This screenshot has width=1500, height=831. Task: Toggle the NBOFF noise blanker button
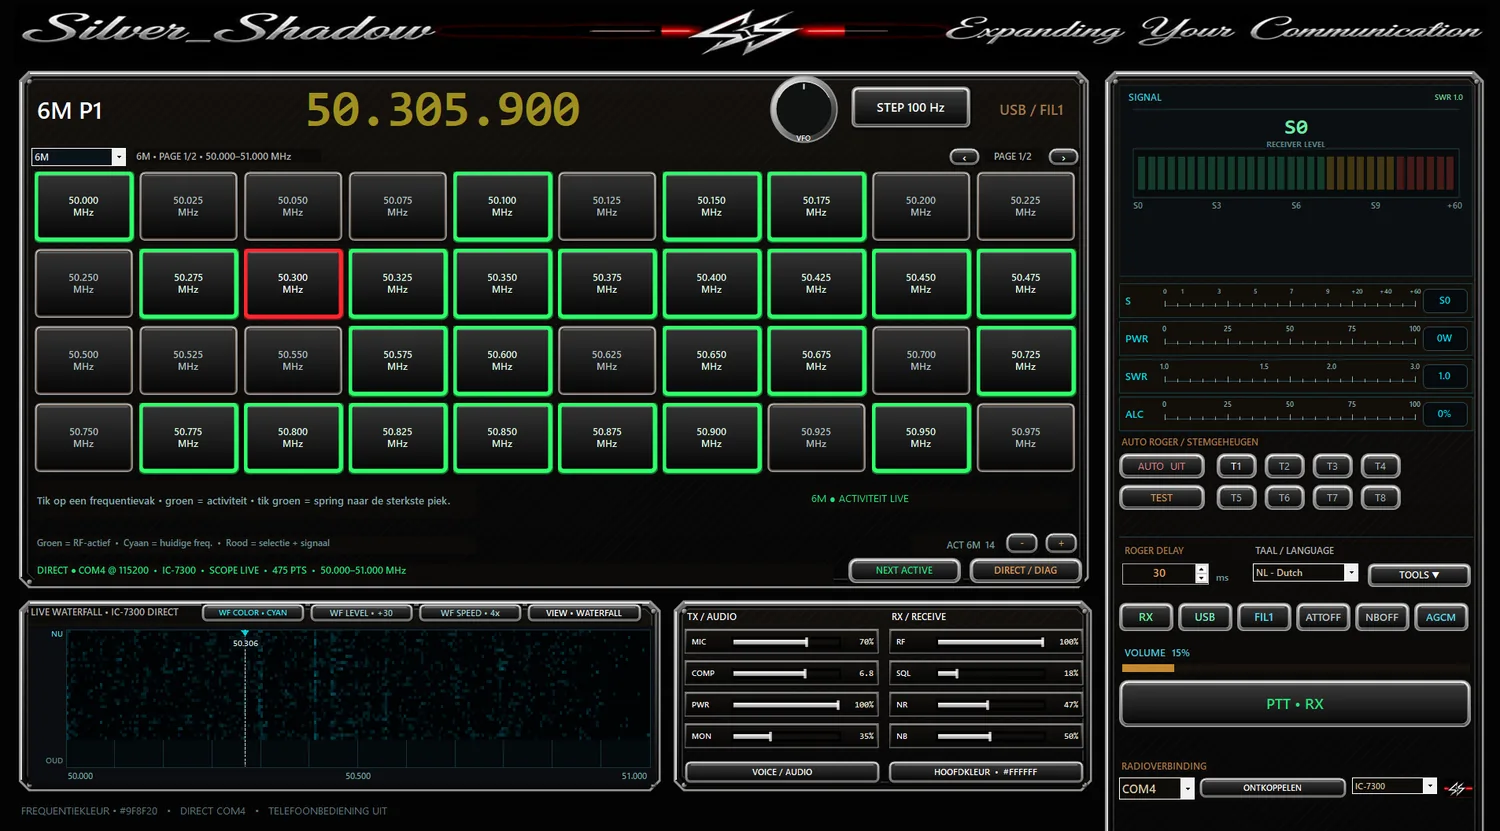pyautogui.click(x=1382, y=617)
